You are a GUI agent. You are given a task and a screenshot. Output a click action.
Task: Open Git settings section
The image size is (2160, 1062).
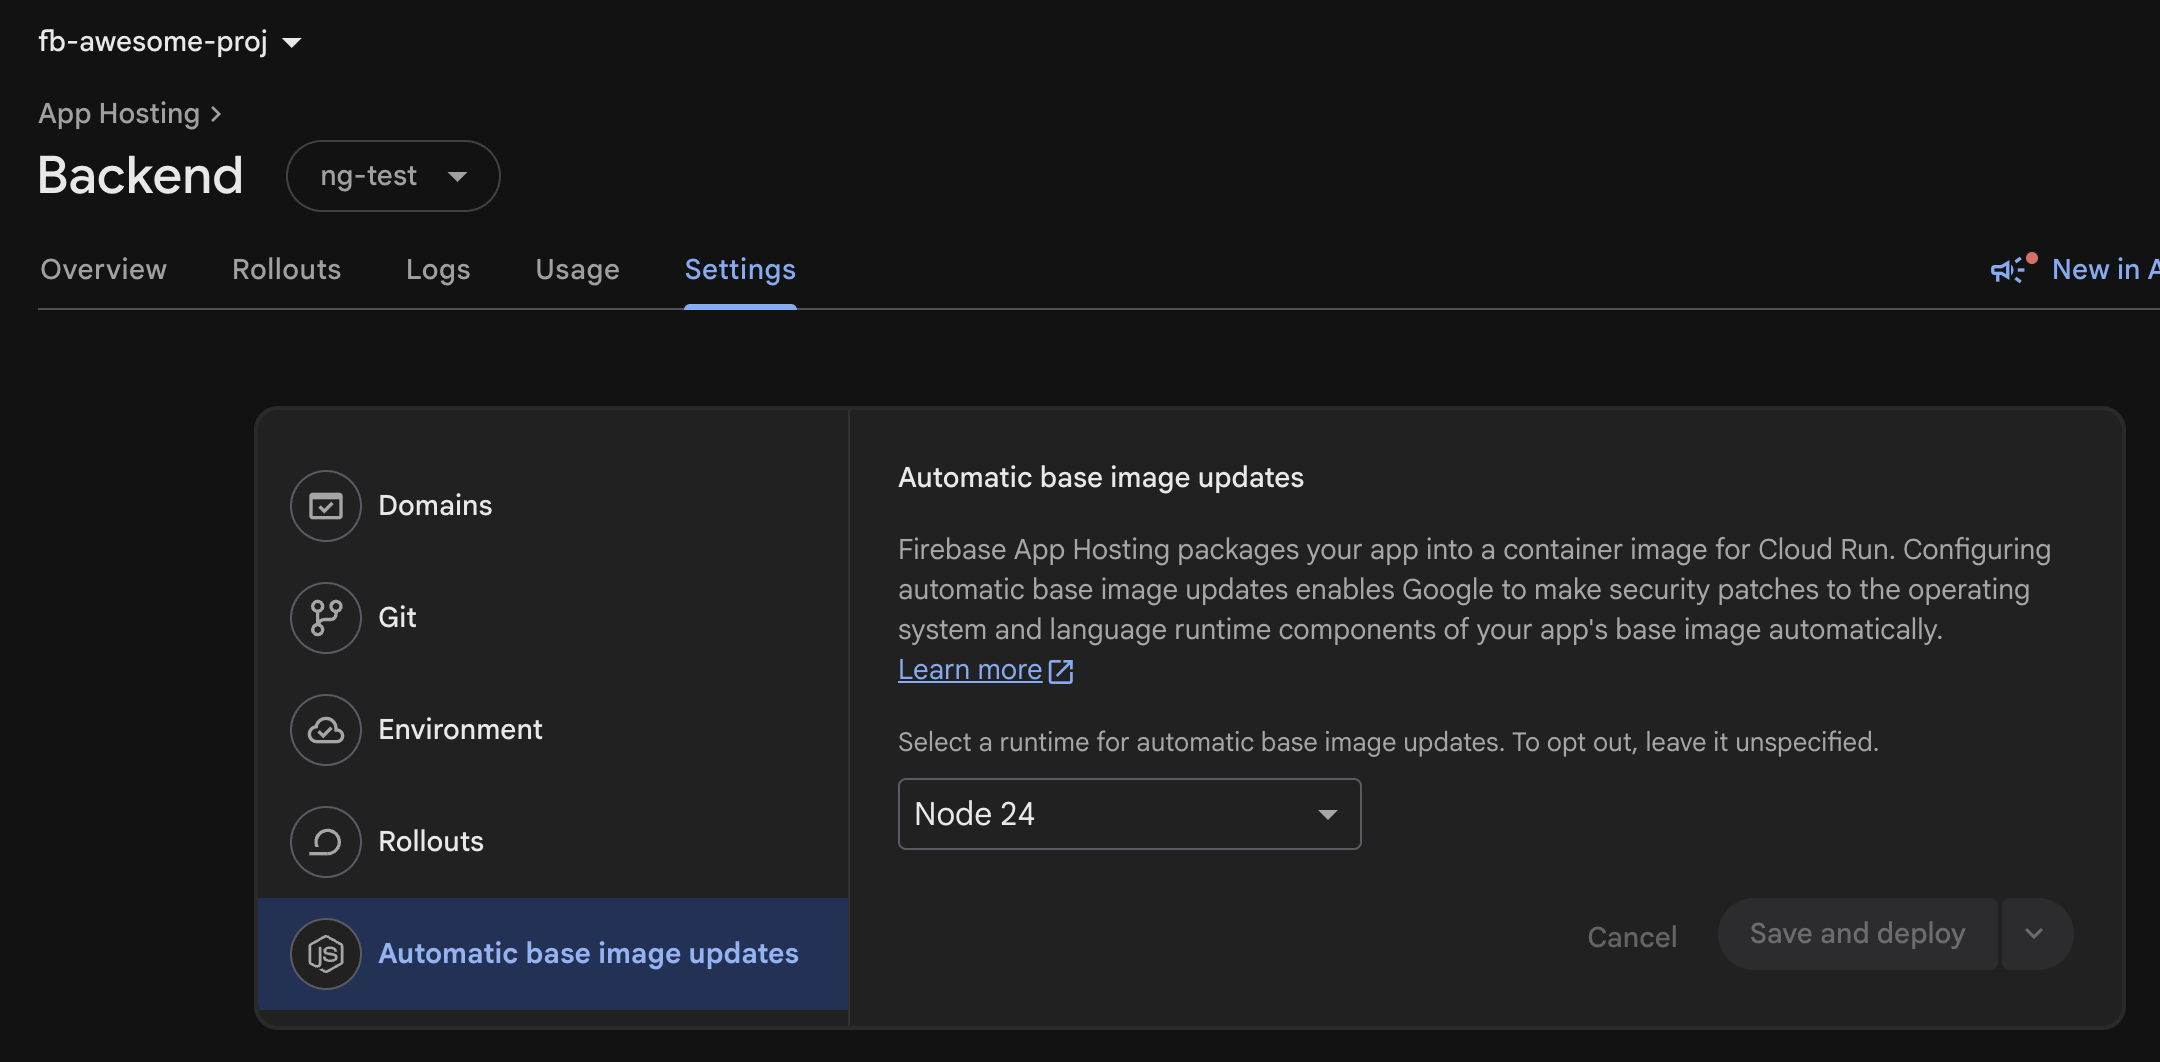[x=554, y=618]
